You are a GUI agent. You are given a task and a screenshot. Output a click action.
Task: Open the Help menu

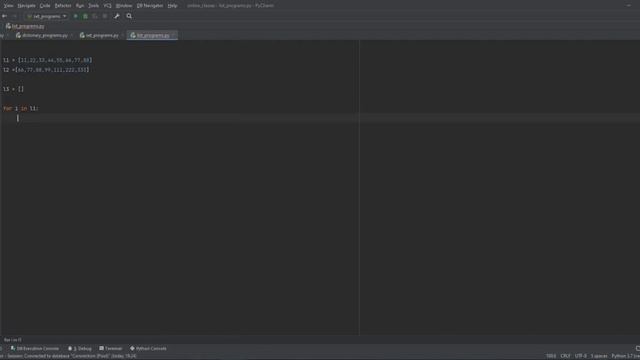[x=172, y=6]
